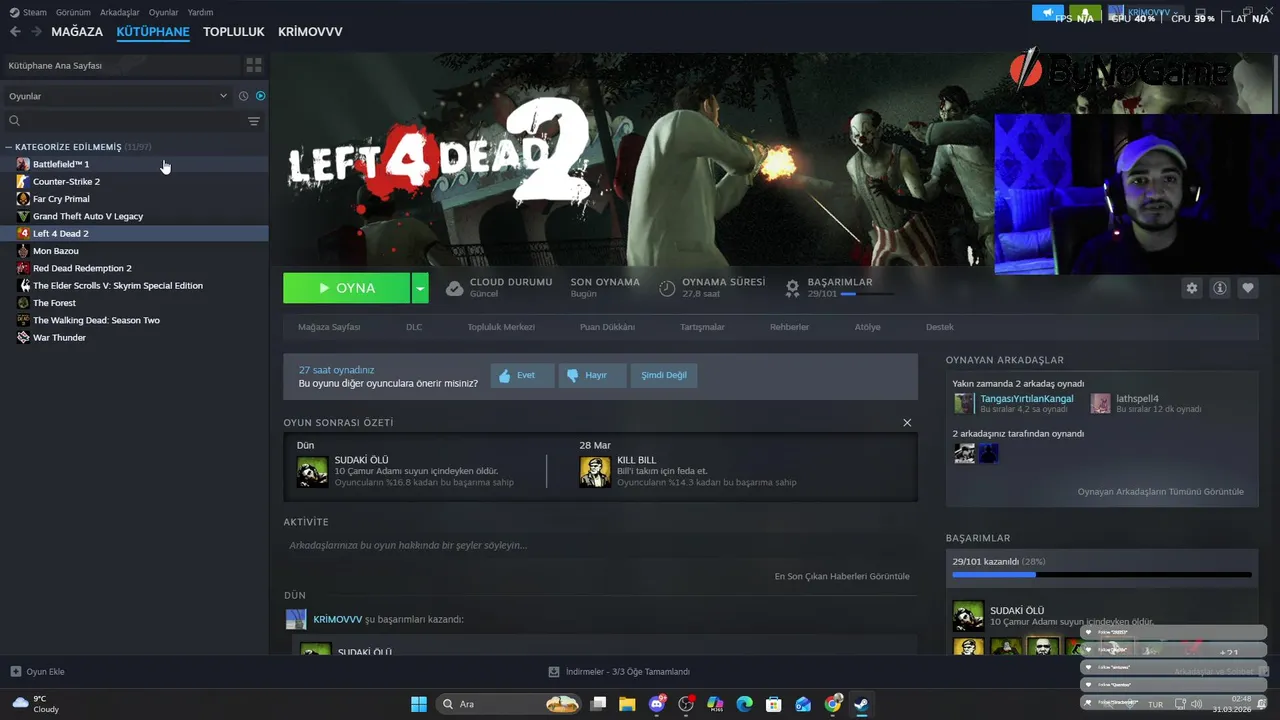
Task: Go back with the left arrow
Action: pos(15,32)
